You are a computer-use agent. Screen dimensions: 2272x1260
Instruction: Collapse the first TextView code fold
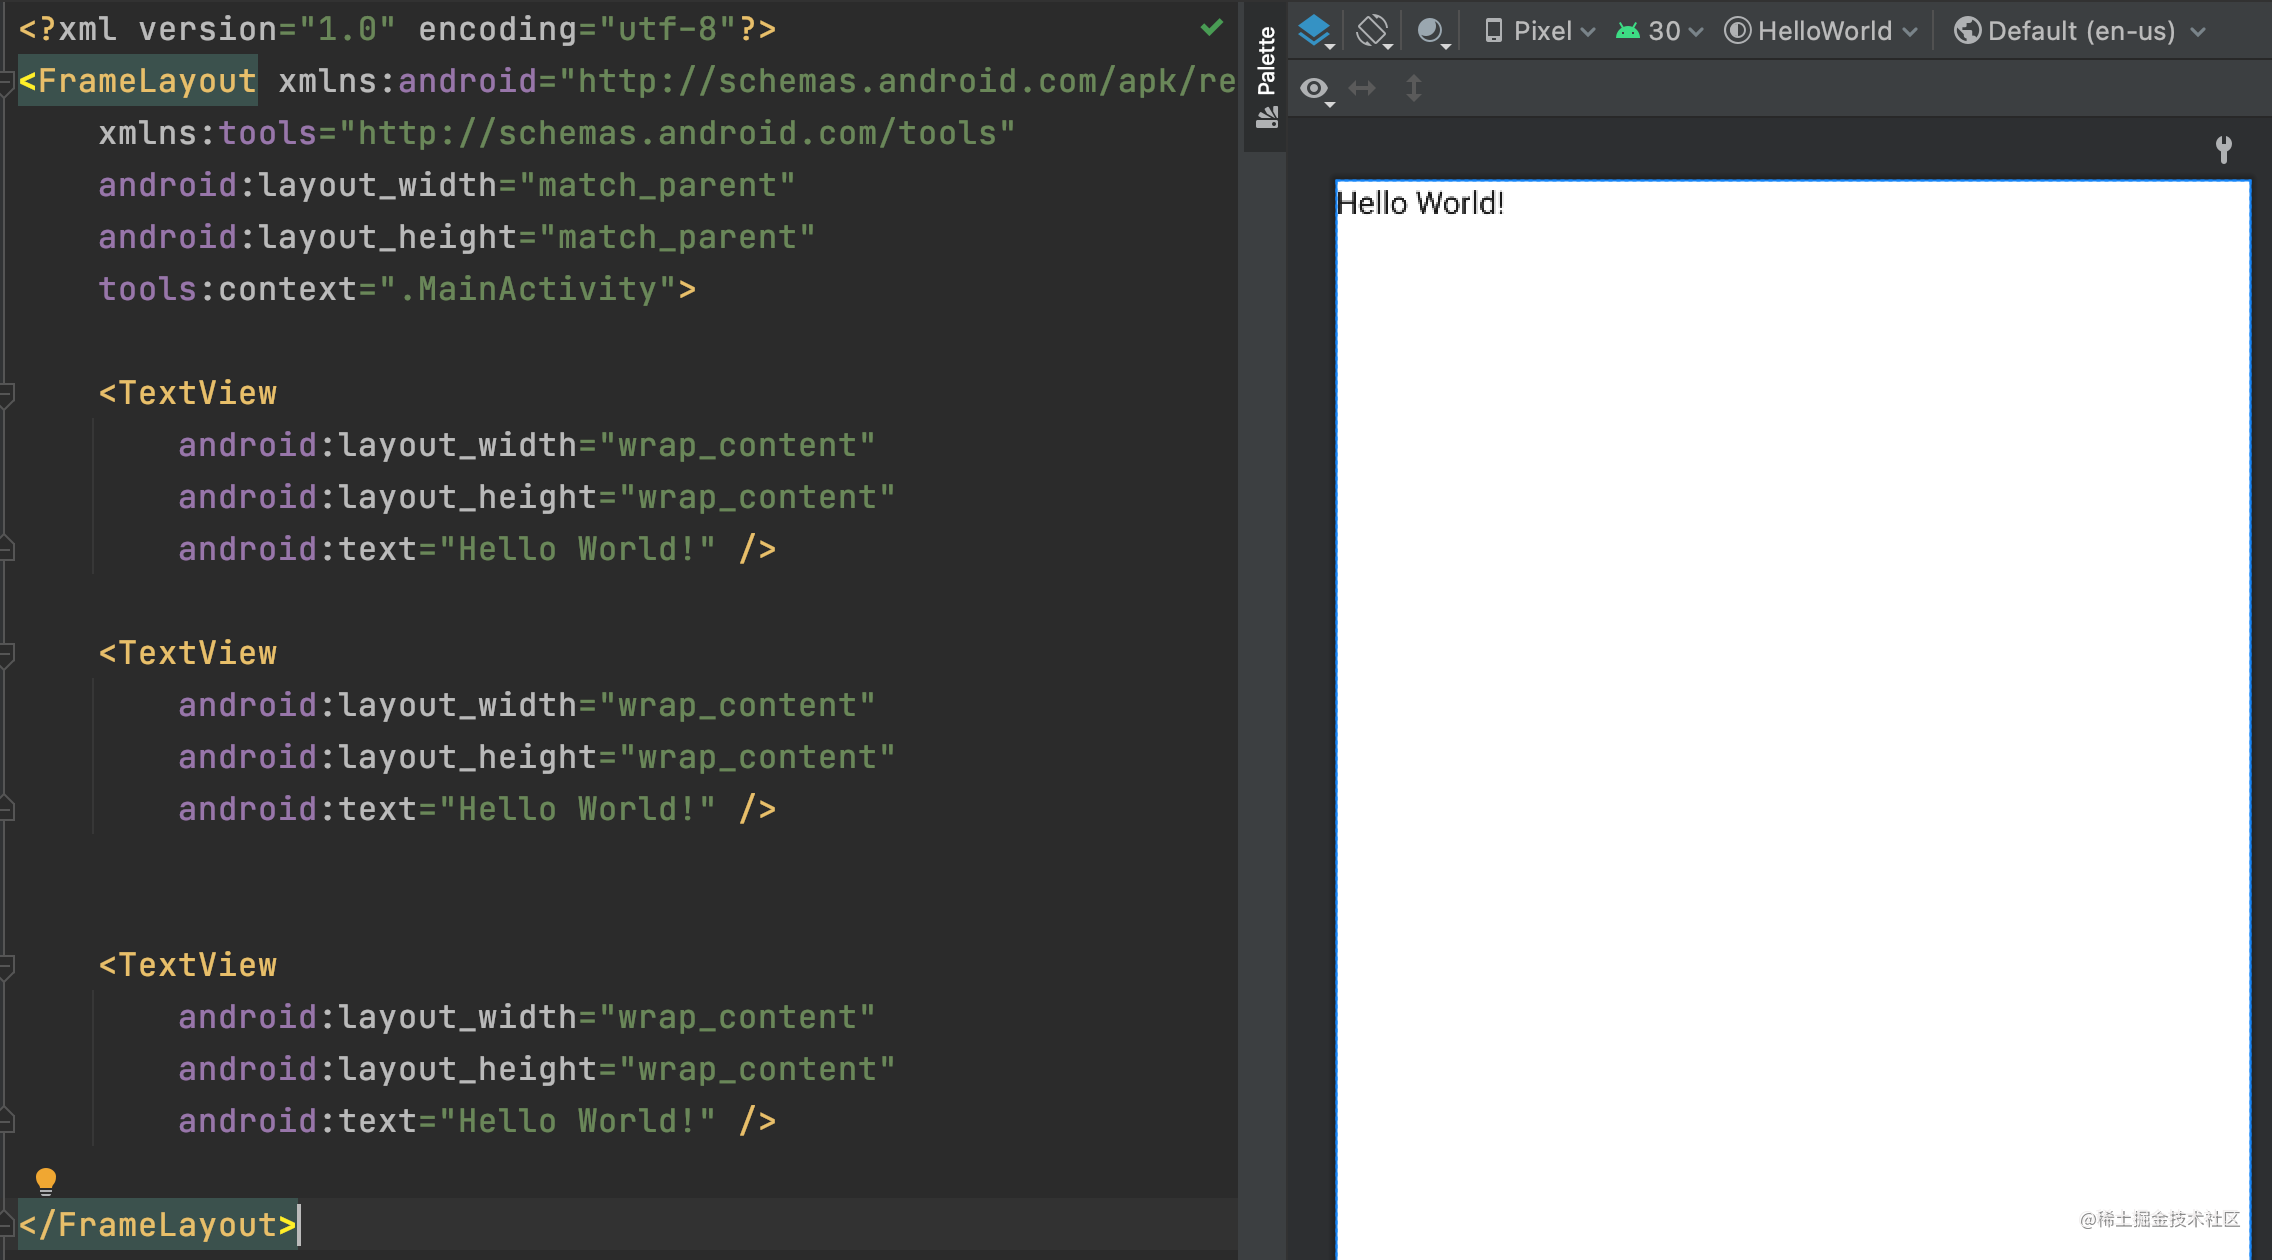pos(7,394)
